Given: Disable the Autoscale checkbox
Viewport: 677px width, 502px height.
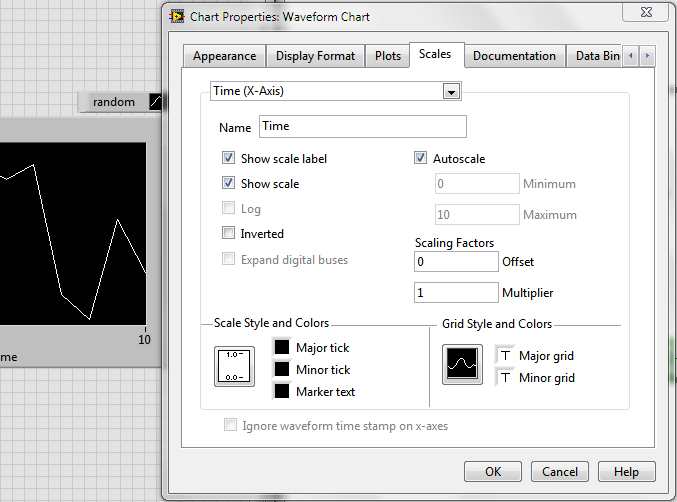Looking at the screenshot, I should [421, 158].
